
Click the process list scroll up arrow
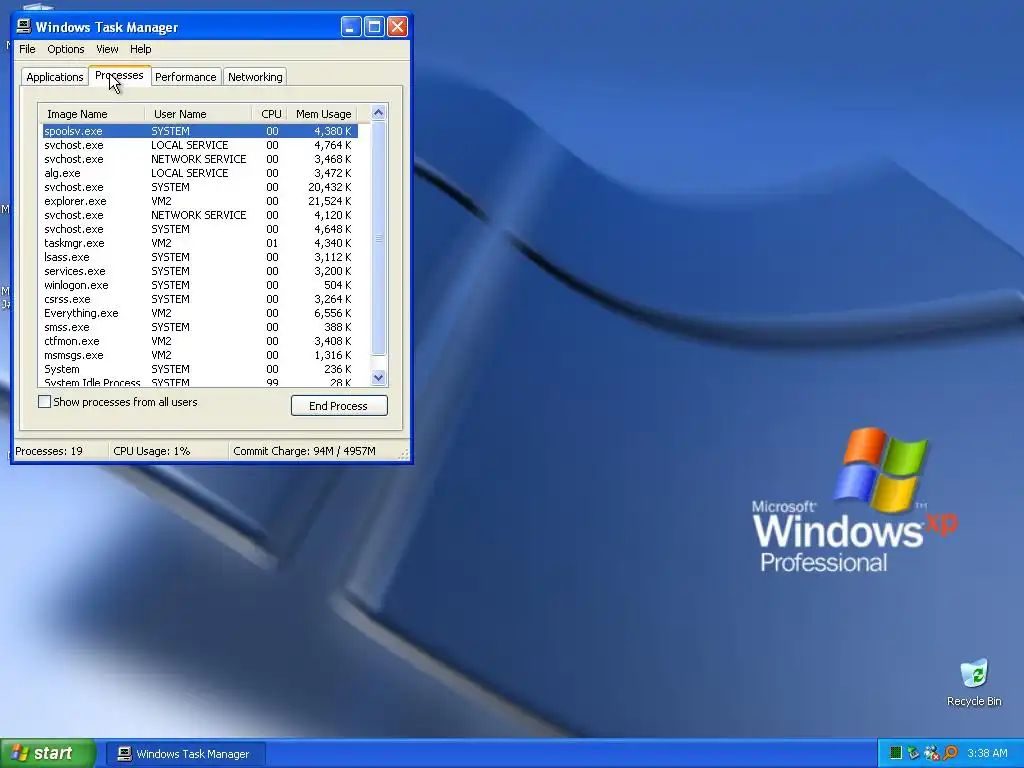click(x=379, y=112)
